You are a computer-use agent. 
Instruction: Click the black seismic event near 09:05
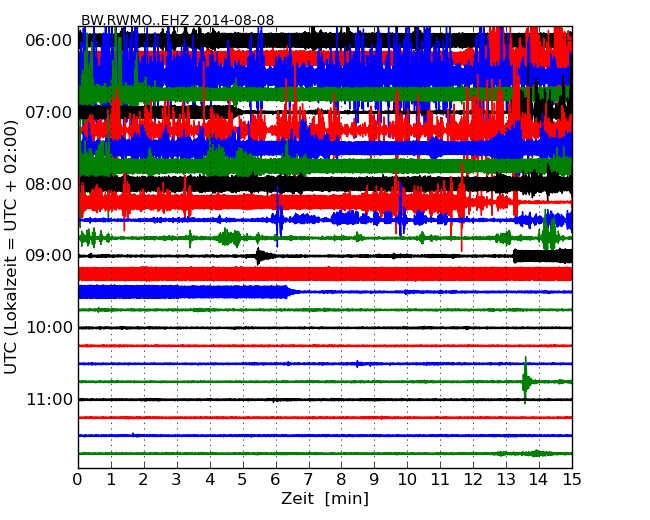tap(262, 257)
